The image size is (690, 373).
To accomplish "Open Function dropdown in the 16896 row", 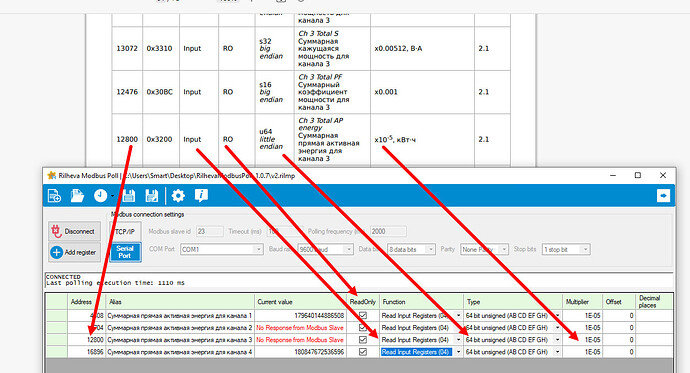I will [458, 352].
